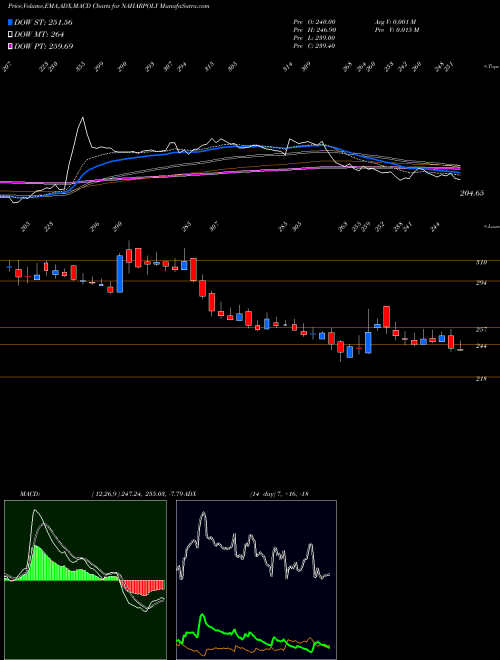The height and width of the screenshot is (660, 500).
Task: Click the 257 price level label
Action: point(481,330)
